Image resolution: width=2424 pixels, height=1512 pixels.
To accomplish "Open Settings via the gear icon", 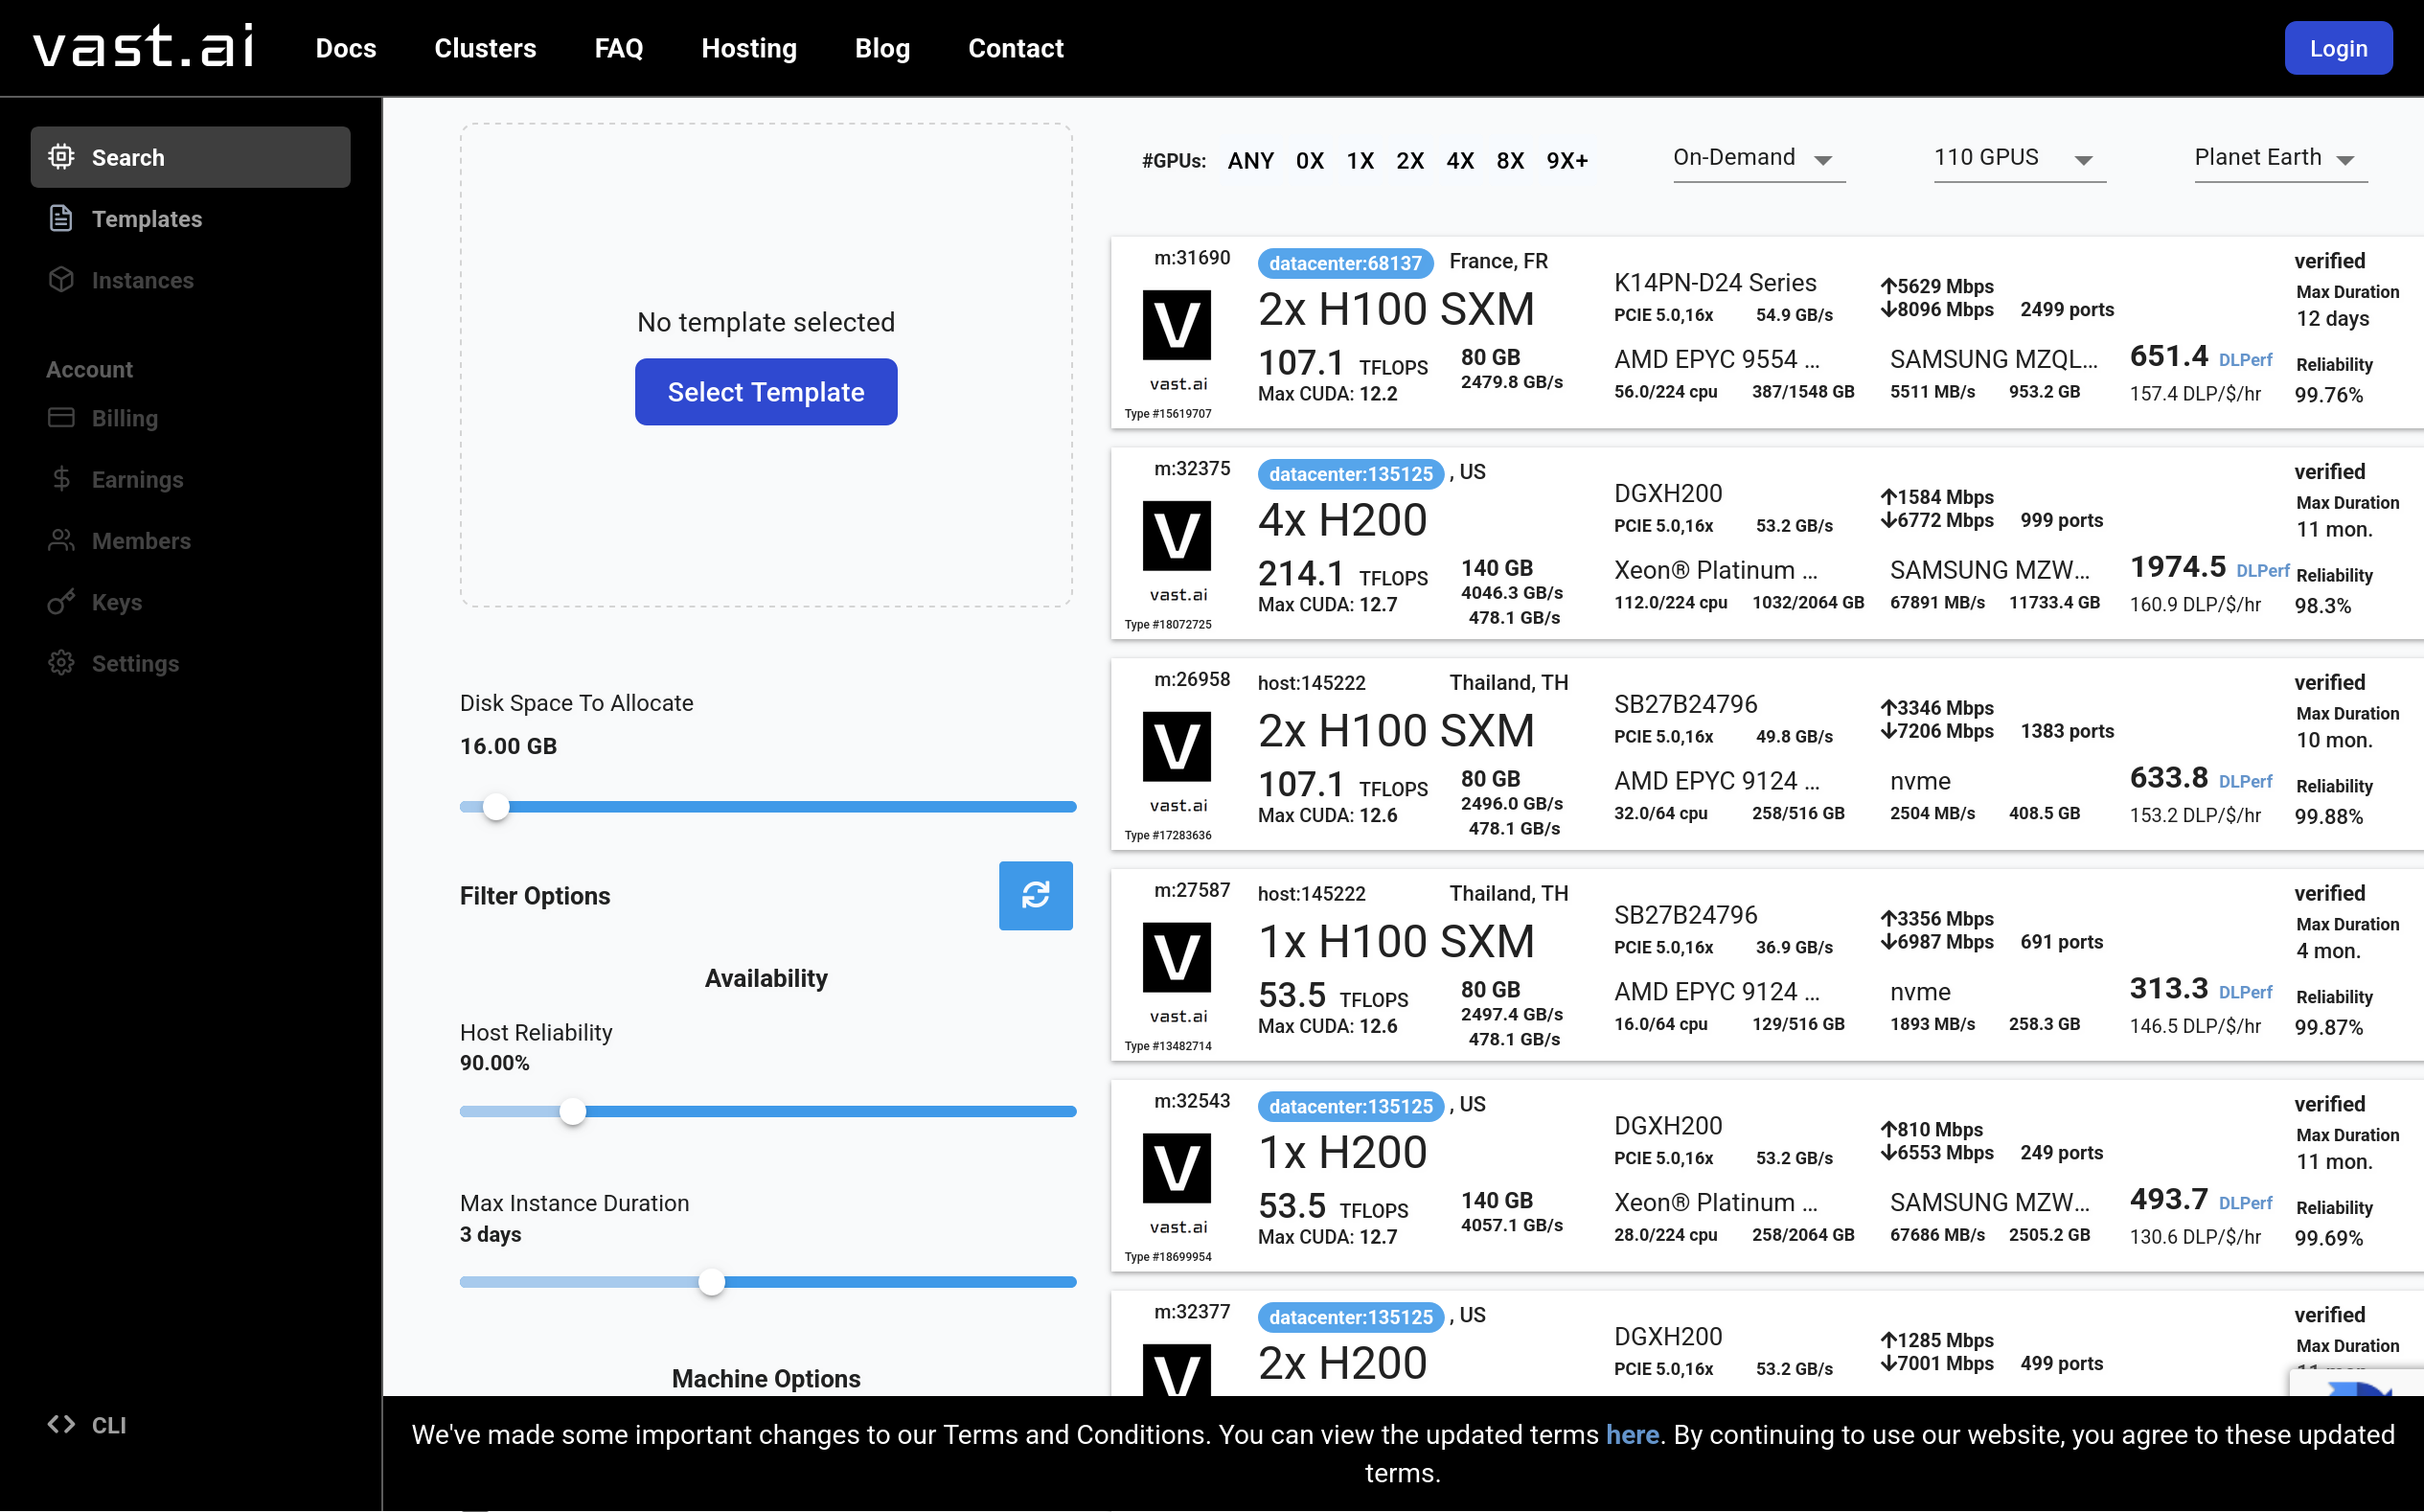I will point(61,663).
